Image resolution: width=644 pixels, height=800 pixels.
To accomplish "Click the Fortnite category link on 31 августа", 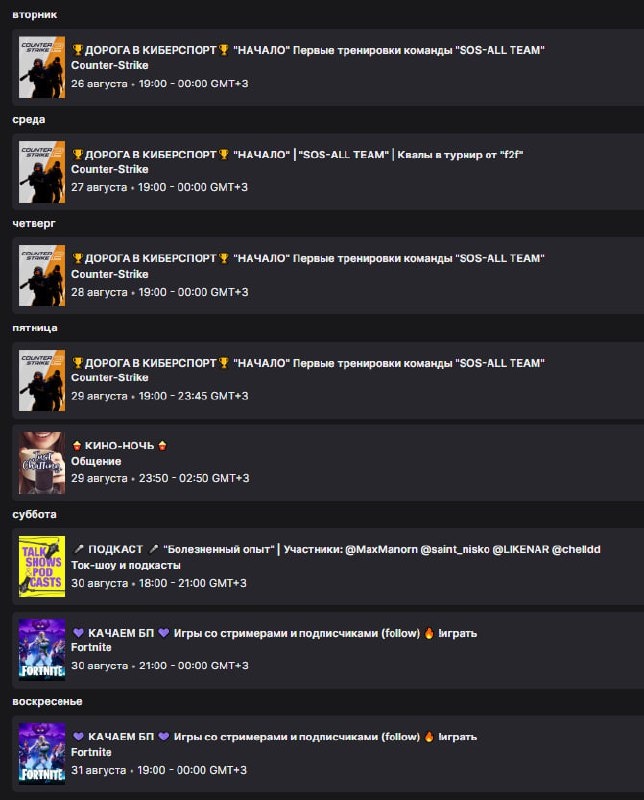I will [x=91, y=752].
